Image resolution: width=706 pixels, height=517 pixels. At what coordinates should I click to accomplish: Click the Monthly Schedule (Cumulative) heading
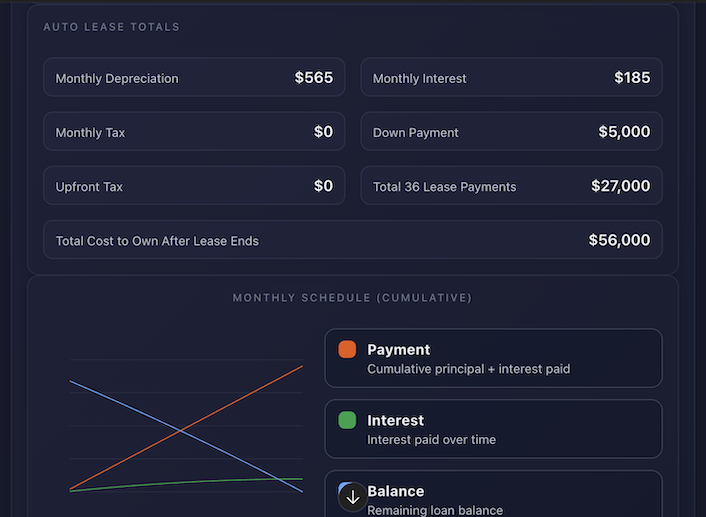(x=352, y=298)
